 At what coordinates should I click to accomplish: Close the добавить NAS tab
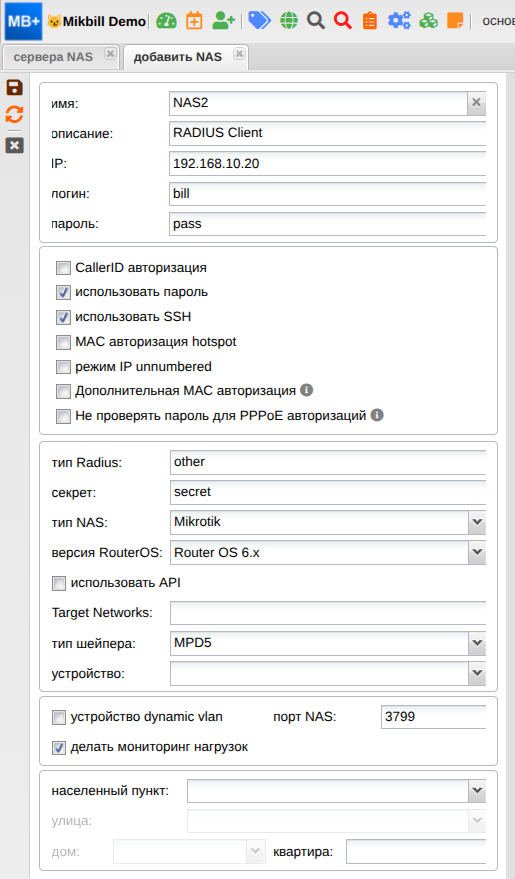click(x=239, y=54)
